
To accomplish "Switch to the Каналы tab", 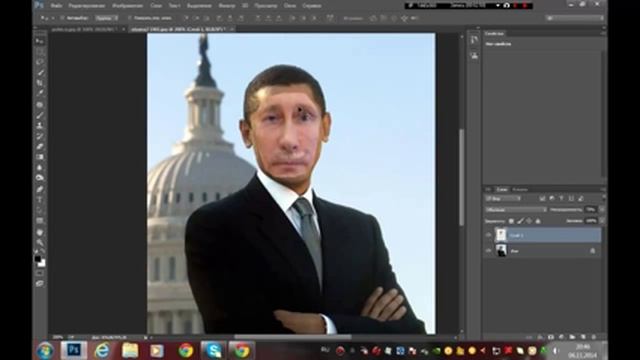I will click(x=520, y=189).
